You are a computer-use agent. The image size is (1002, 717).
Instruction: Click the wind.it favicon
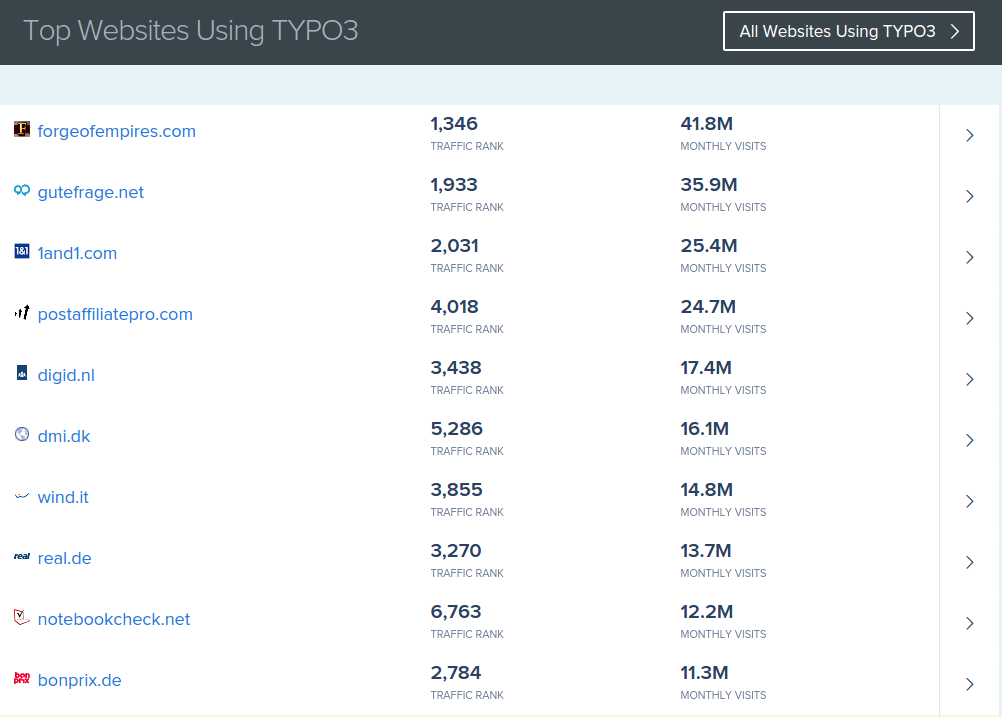coord(22,495)
